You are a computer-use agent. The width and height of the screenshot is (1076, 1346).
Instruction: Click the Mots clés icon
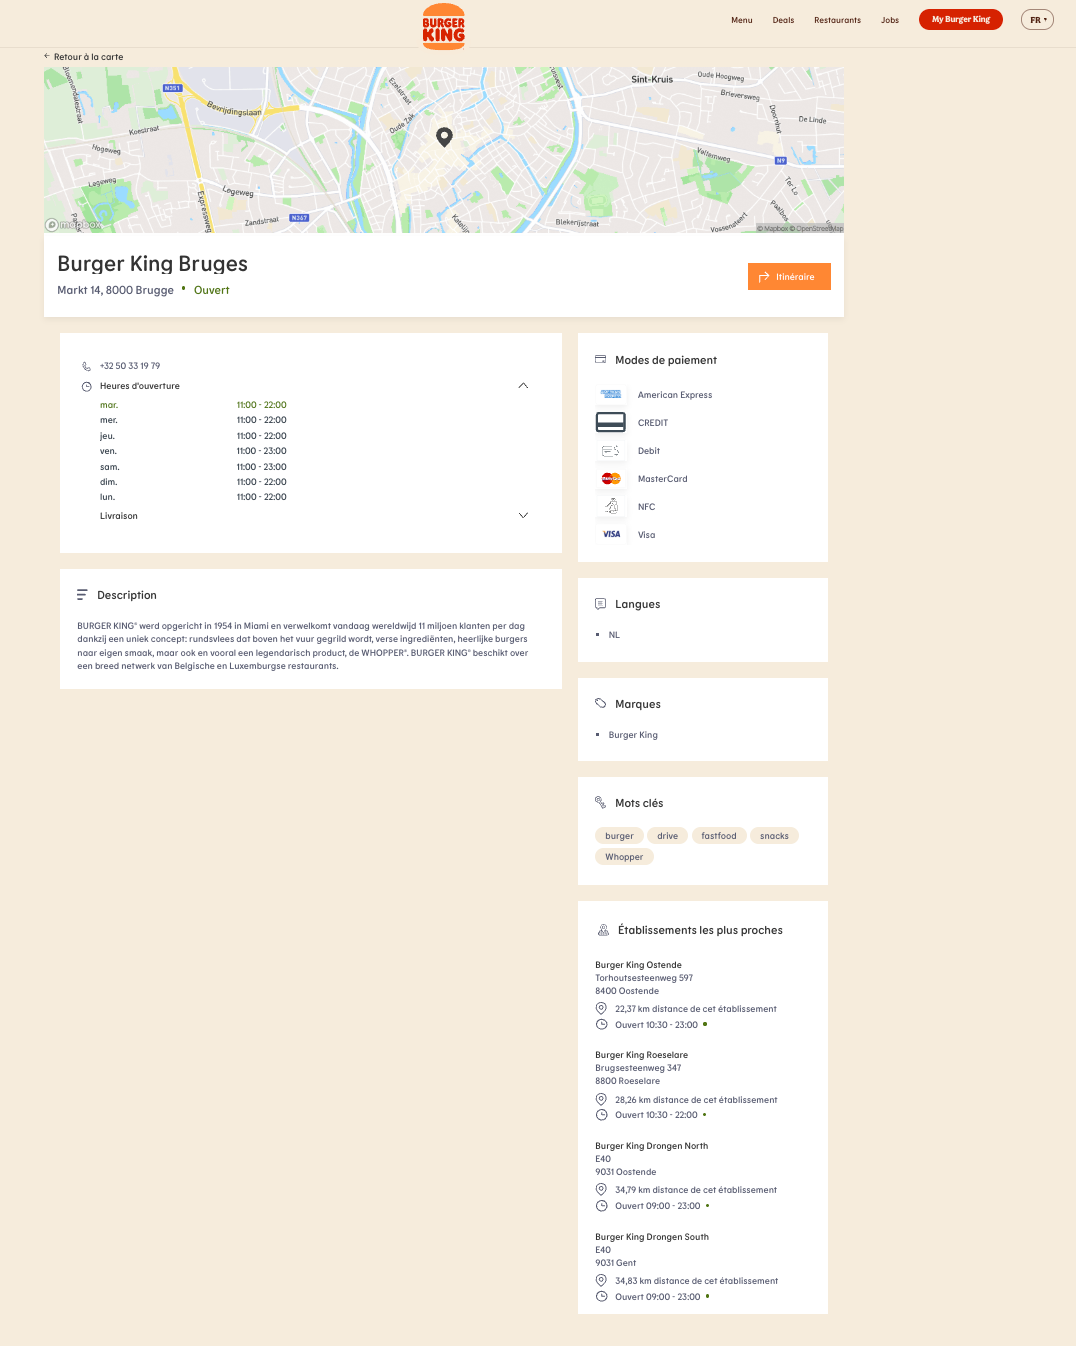tap(600, 802)
